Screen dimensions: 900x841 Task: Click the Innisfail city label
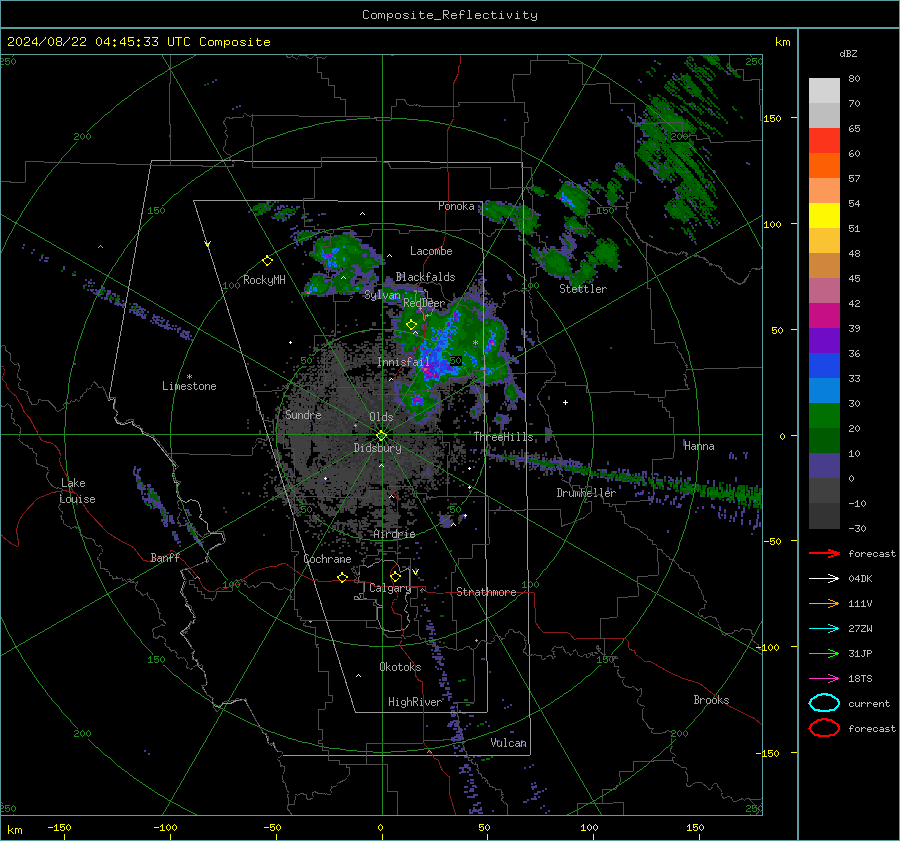(x=403, y=362)
